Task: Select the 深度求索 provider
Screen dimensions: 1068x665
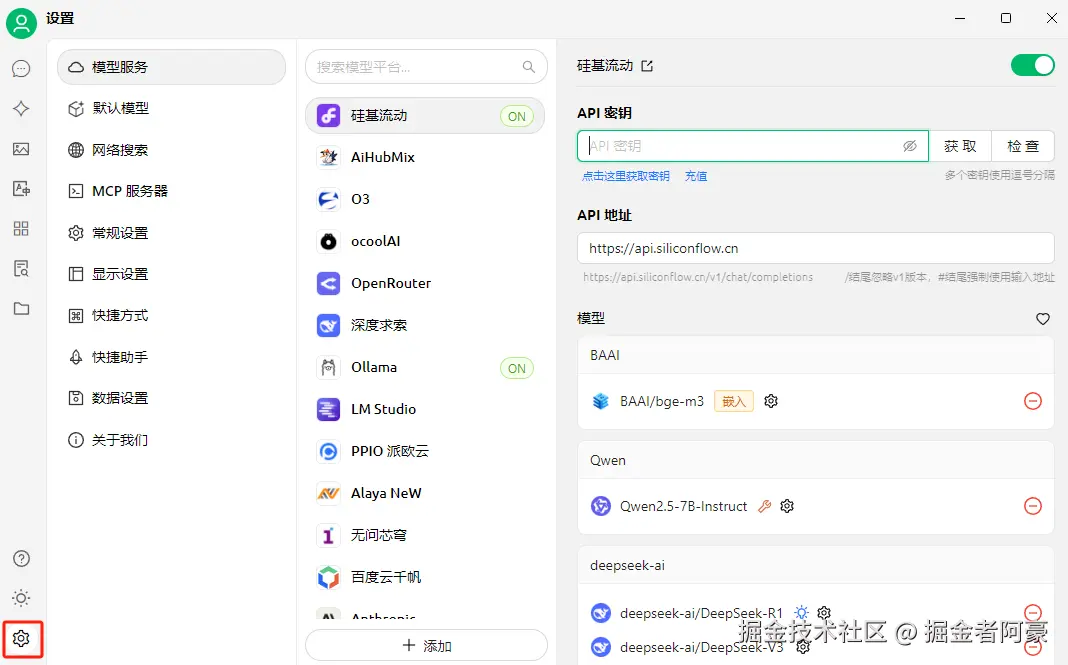Action: (x=425, y=325)
